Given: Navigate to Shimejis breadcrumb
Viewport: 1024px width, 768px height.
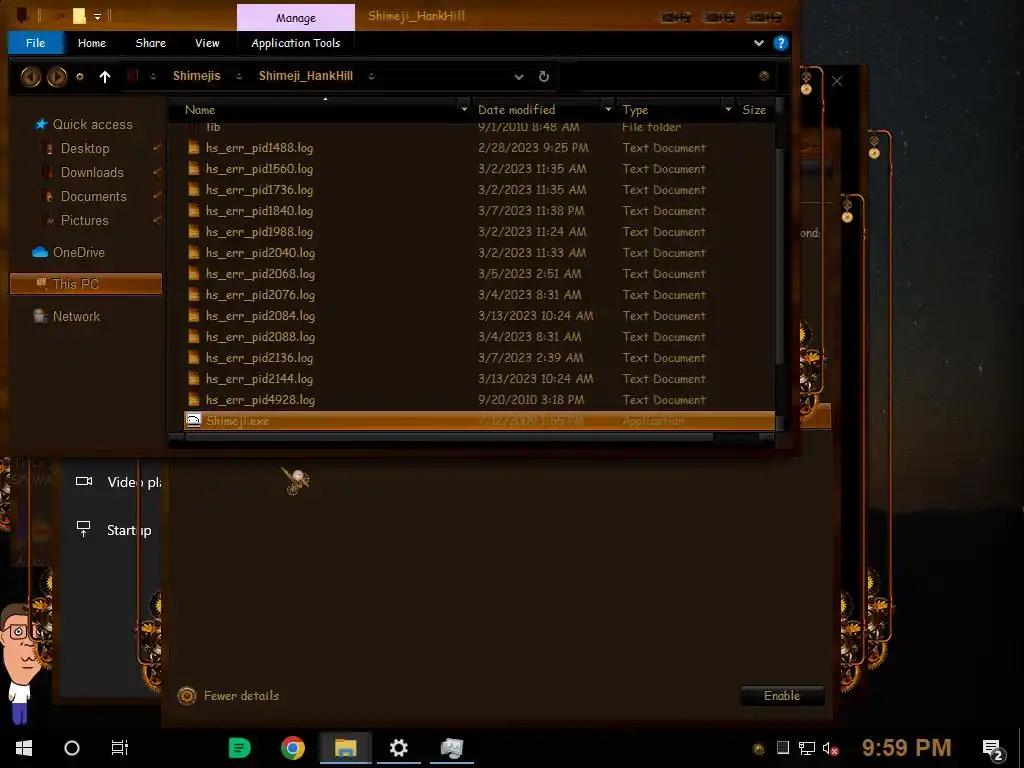Looking at the screenshot, I should click(x=197, y=76).
